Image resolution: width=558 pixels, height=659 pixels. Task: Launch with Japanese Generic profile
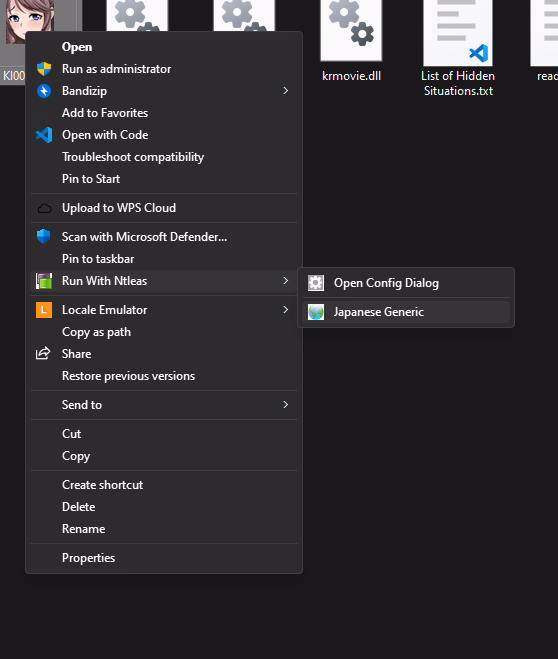(x=406, y=312)
